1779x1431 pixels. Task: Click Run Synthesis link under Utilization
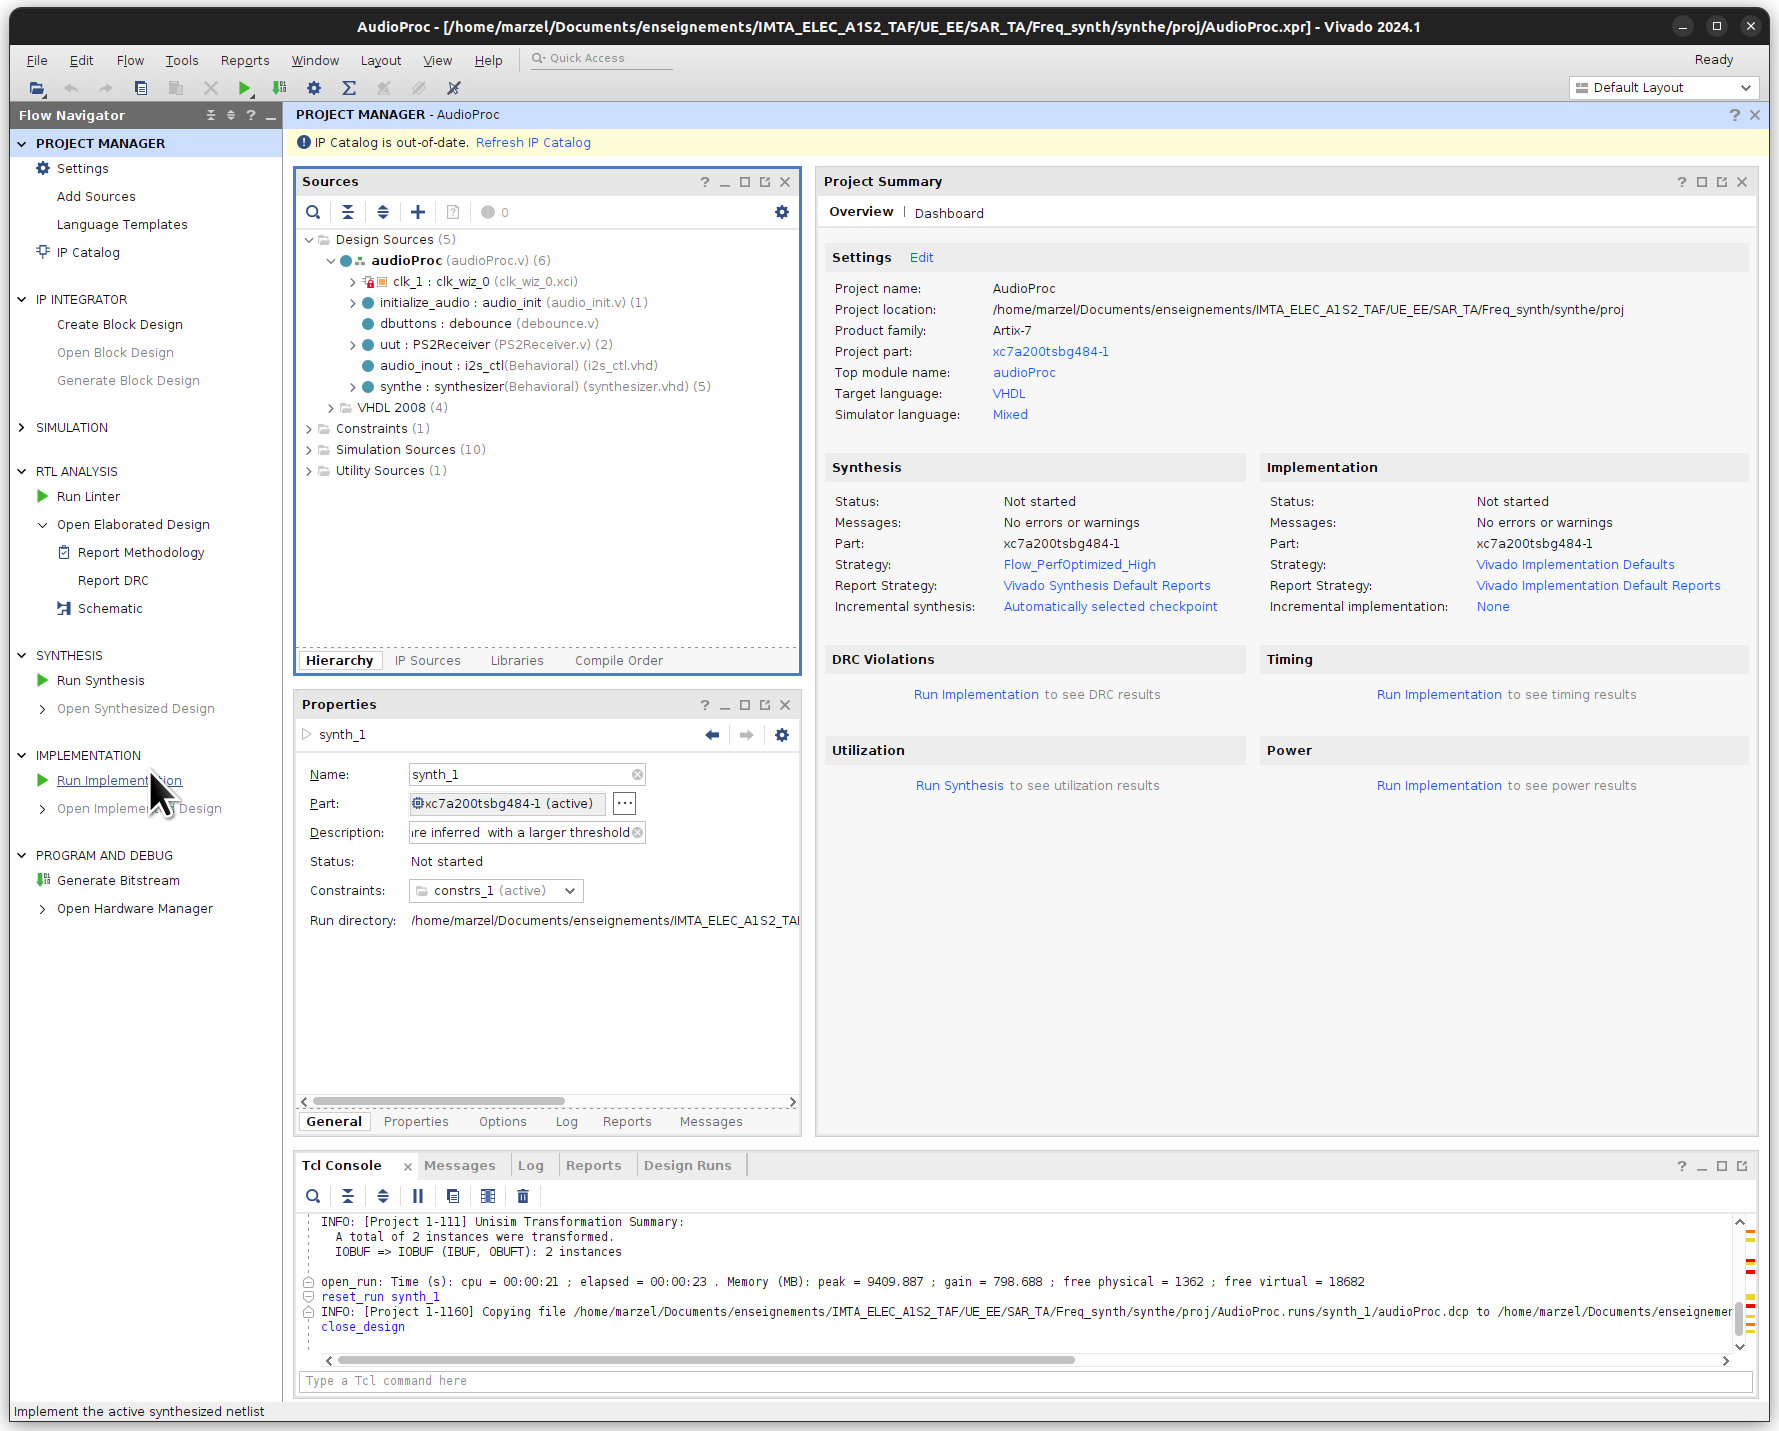[x=960, y=786]
